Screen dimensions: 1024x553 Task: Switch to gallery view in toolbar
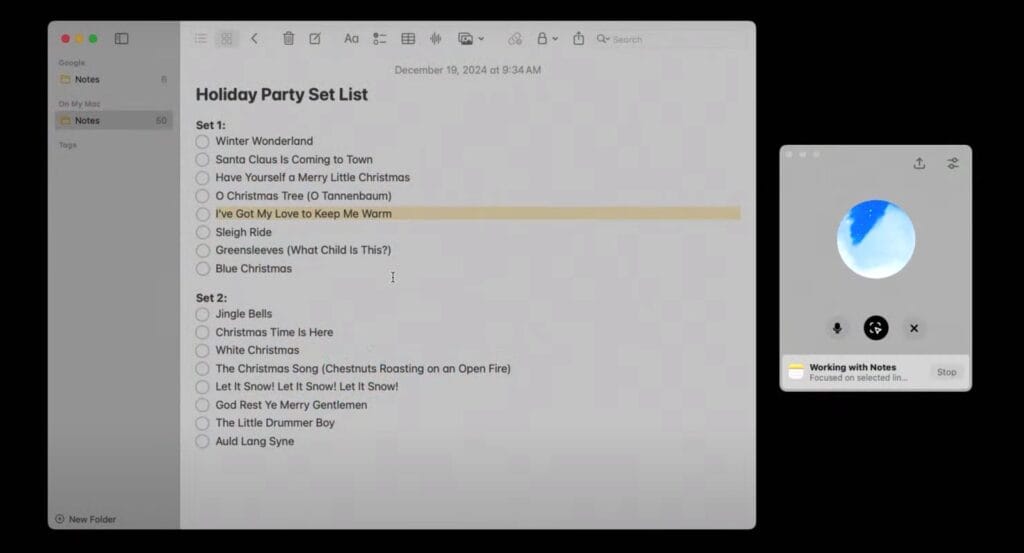coord(227,39)
